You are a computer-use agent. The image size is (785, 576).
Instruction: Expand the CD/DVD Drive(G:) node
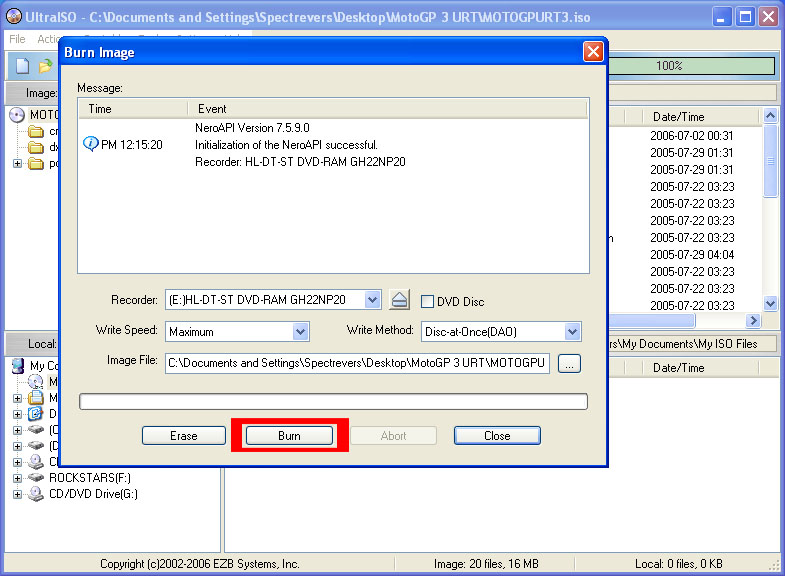(18, 494)
